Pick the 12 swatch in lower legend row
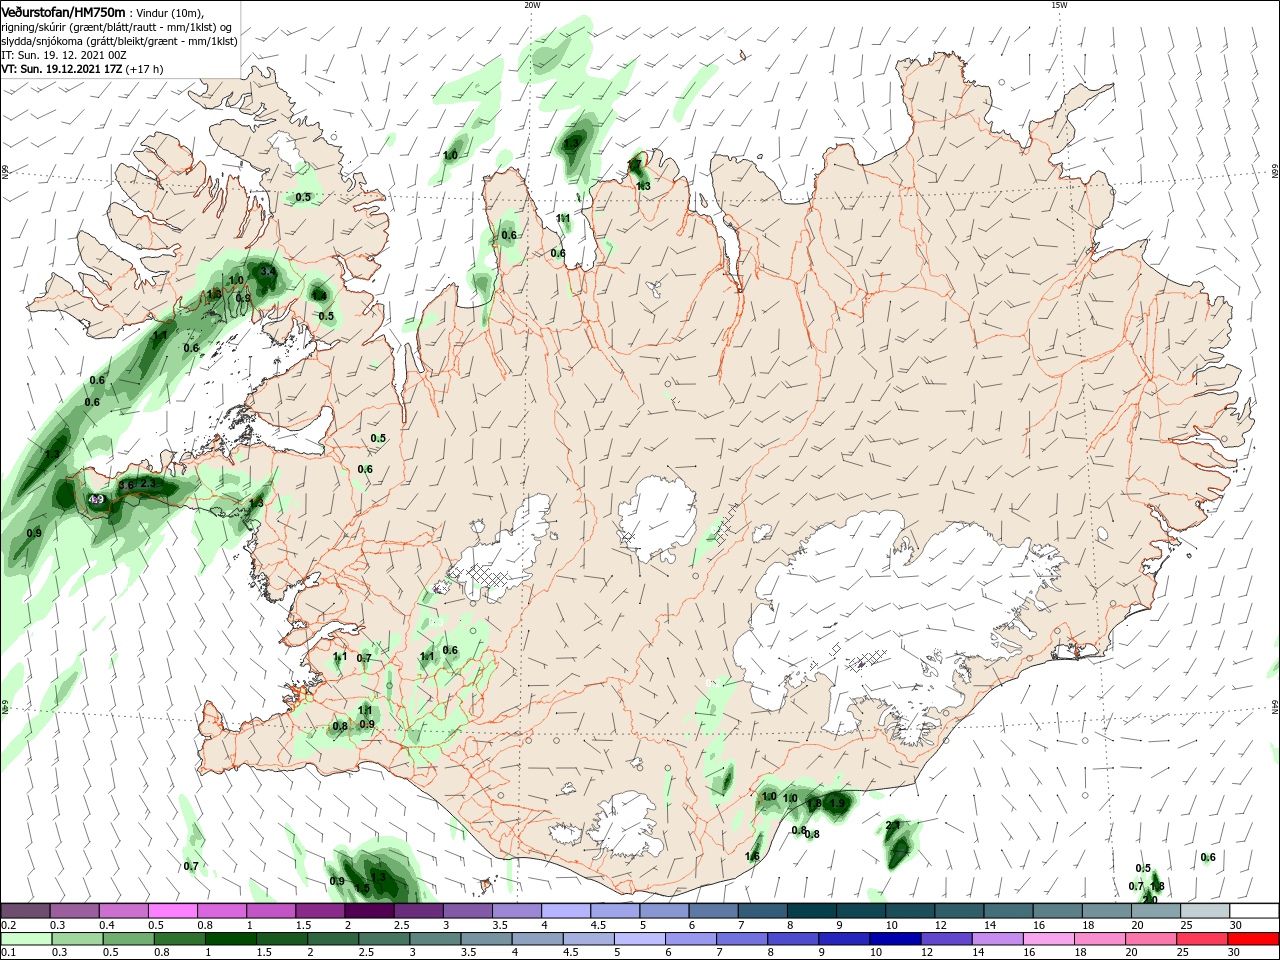This screenshot has width=1280, height=960. [946, 939]
